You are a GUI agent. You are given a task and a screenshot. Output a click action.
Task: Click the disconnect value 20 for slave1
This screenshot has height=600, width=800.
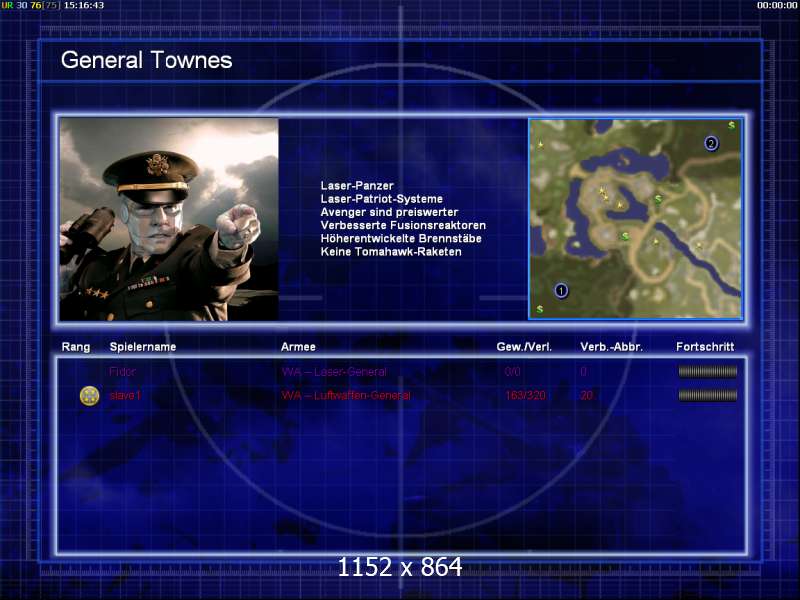pos(587,395)
